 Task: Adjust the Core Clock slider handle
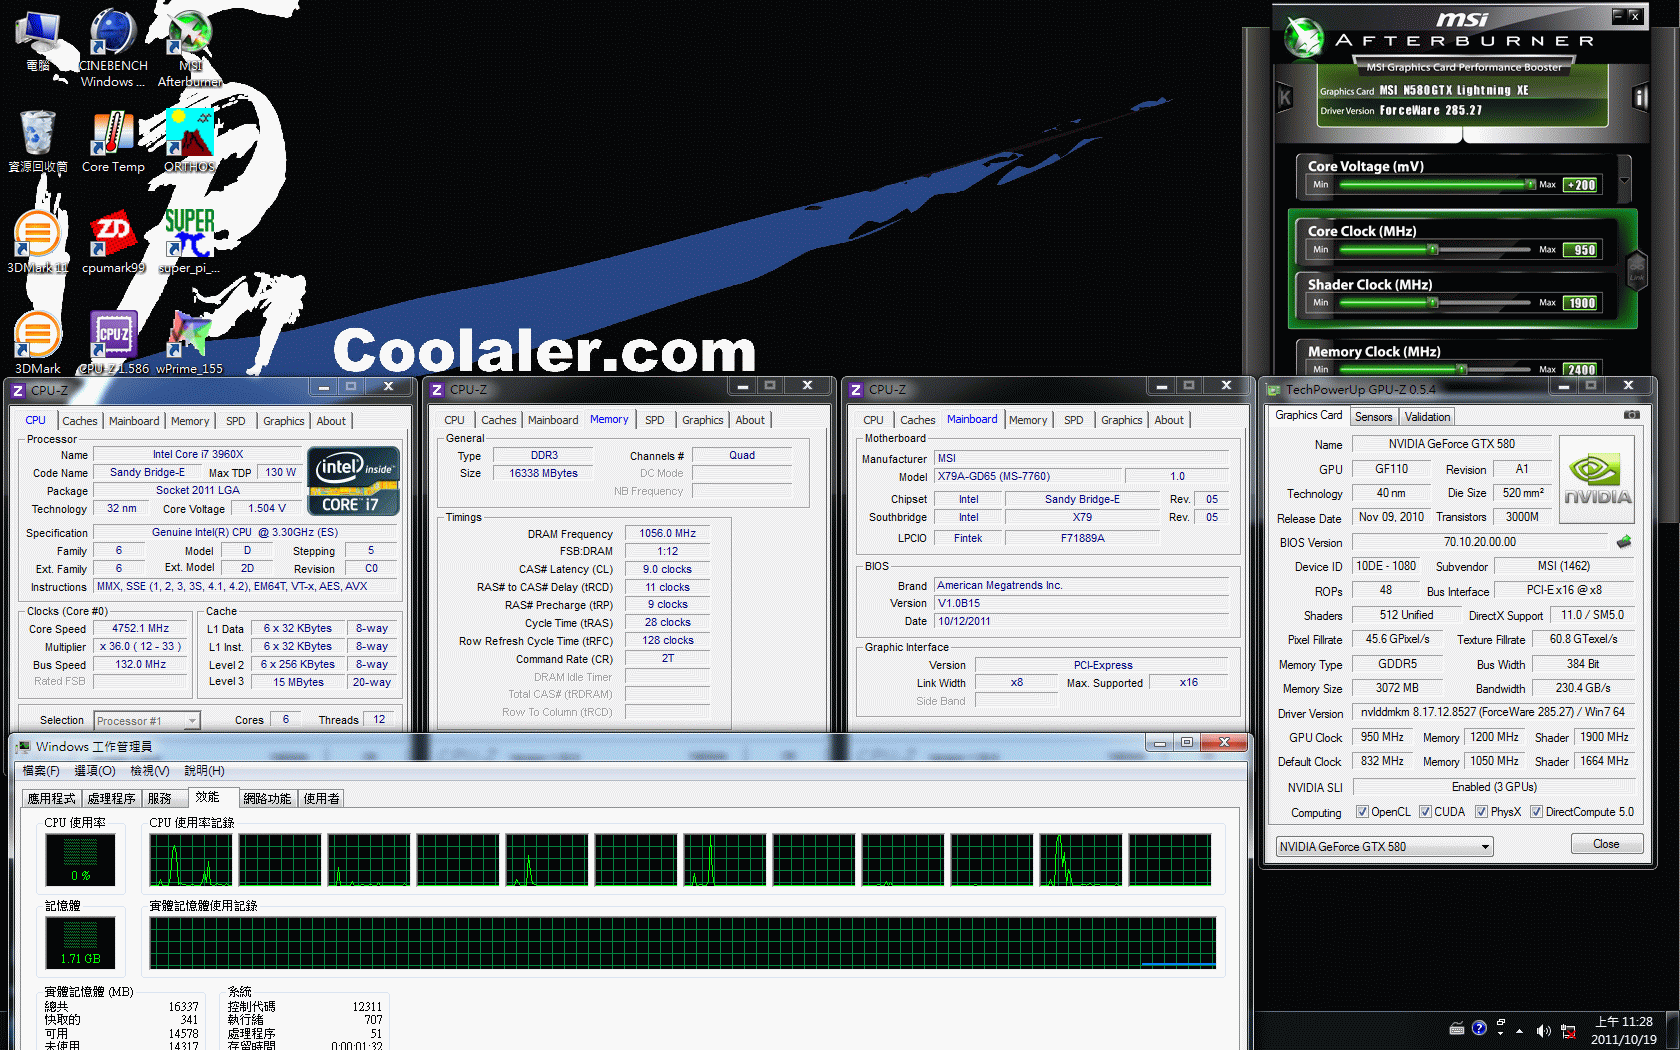tap(1433, 249)
